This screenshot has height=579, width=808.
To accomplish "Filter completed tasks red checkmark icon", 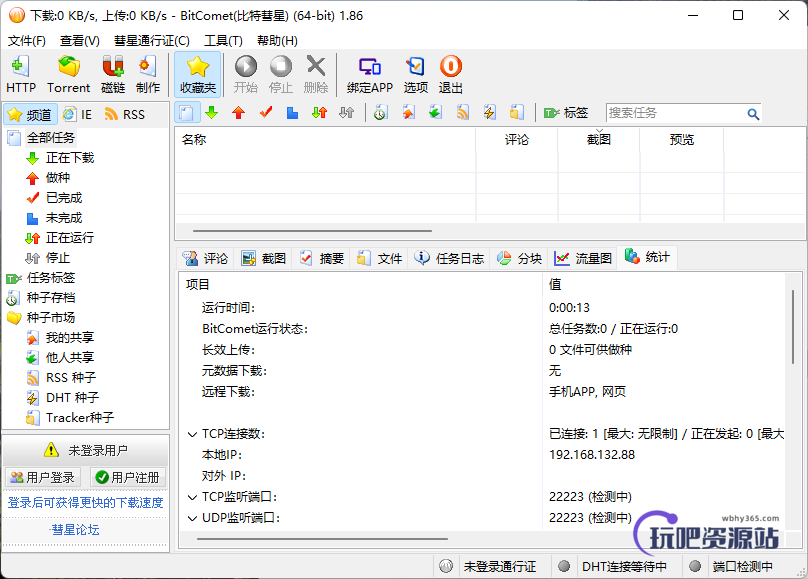I will tap(266, 113).
